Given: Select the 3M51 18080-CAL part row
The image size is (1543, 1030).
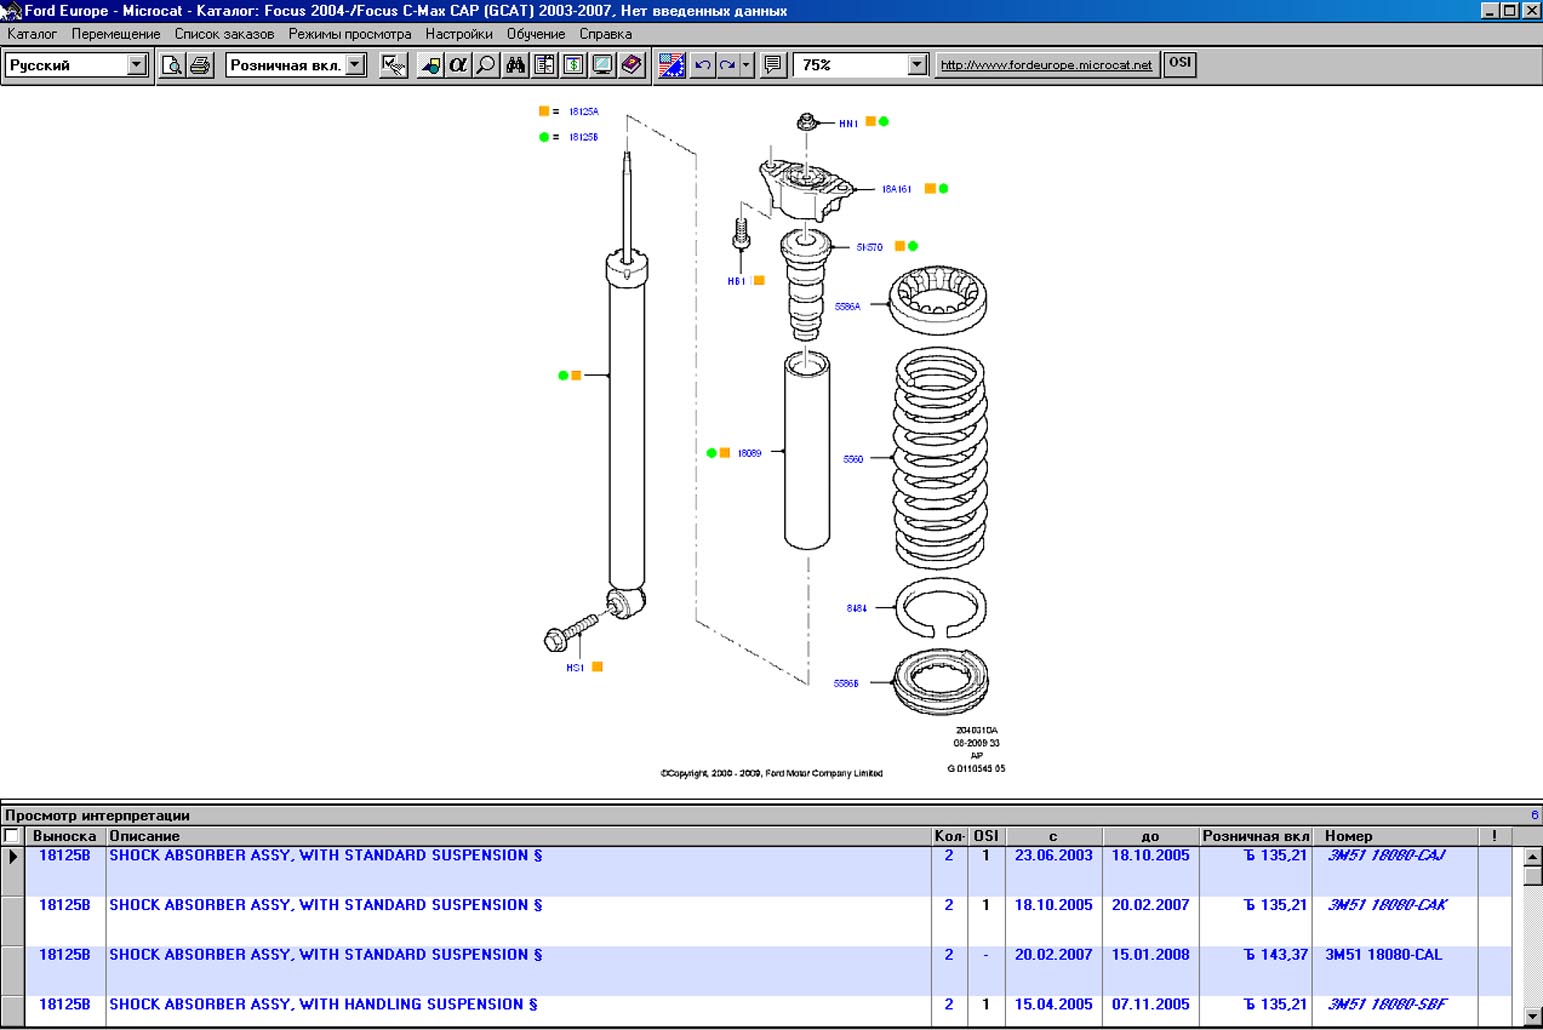Looking at the screenshot, I should tap(1383, 955).
